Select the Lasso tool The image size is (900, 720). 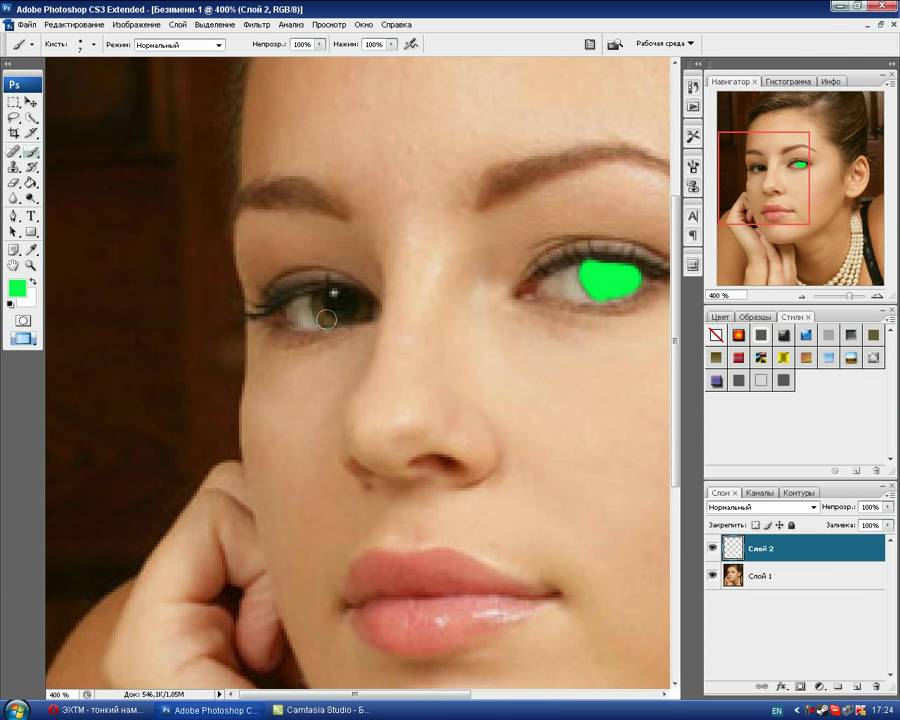(13, 118)
